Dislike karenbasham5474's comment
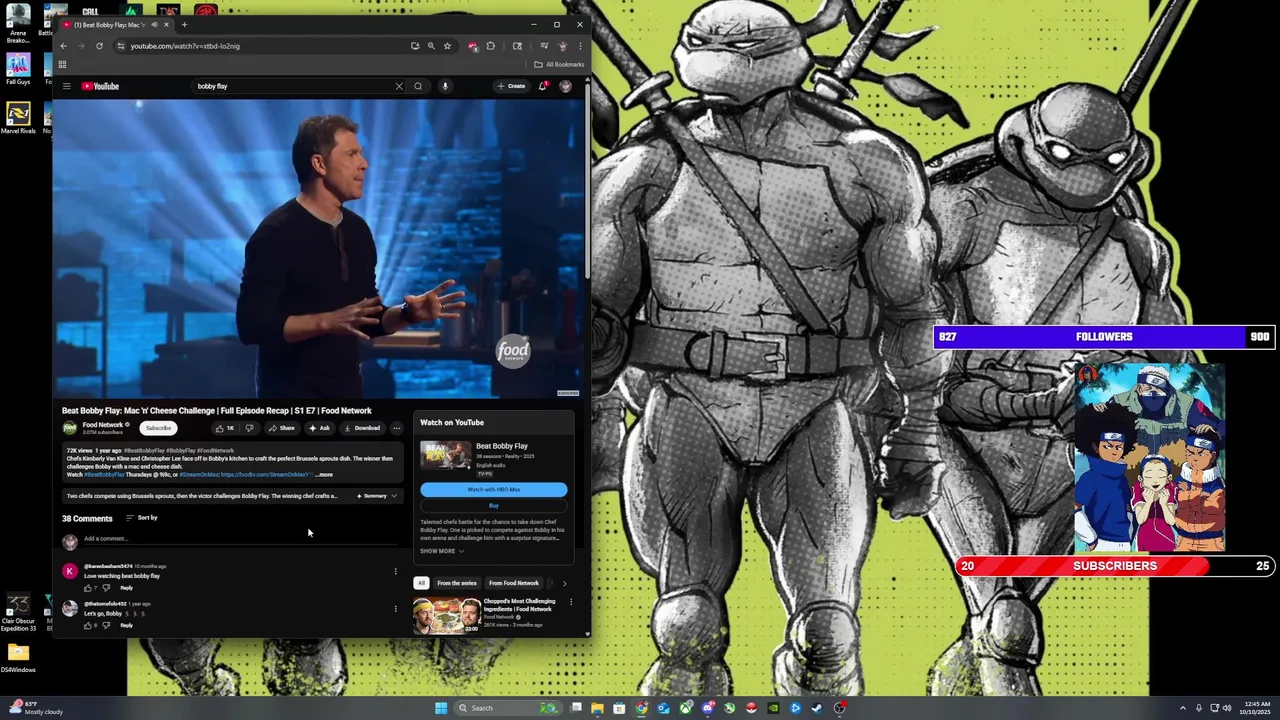This screenshot has width=1280, height=720. click(106, 587)
